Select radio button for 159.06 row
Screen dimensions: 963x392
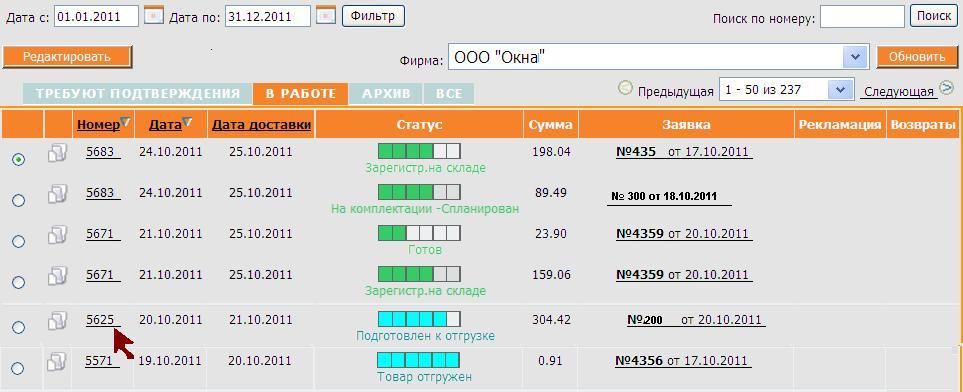coord(19,283)
